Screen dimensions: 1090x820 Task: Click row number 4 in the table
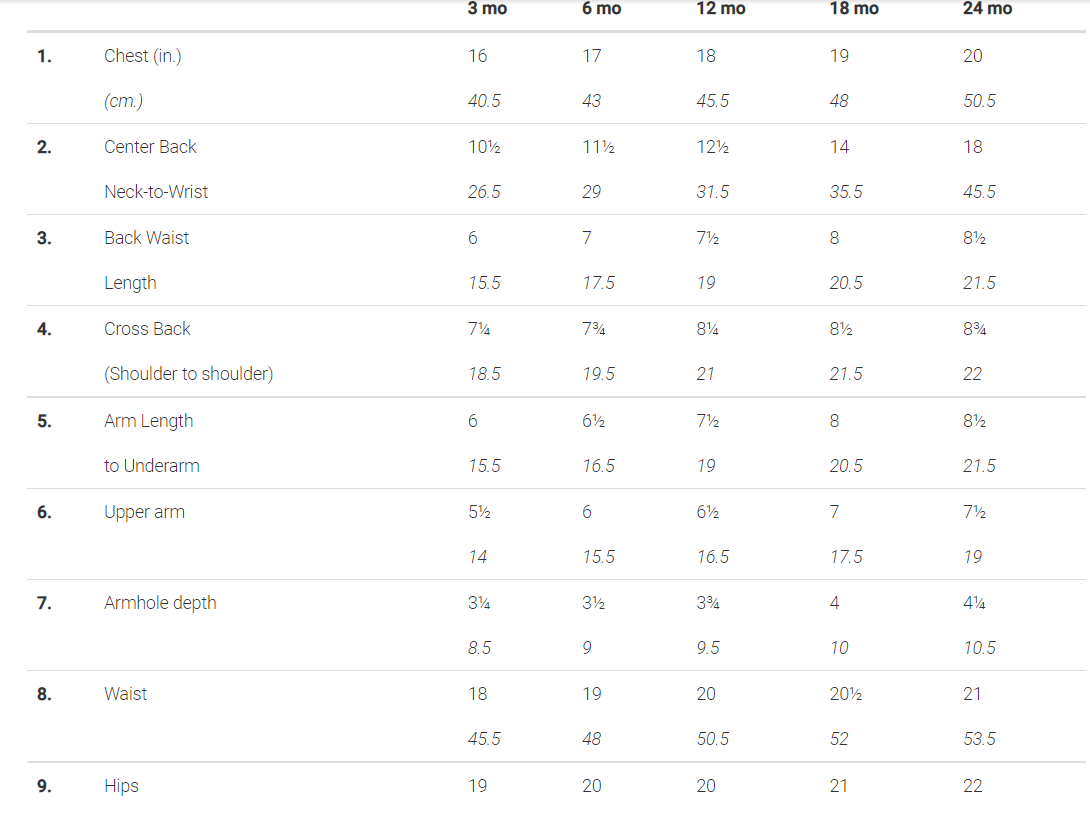tap(44, 329)
